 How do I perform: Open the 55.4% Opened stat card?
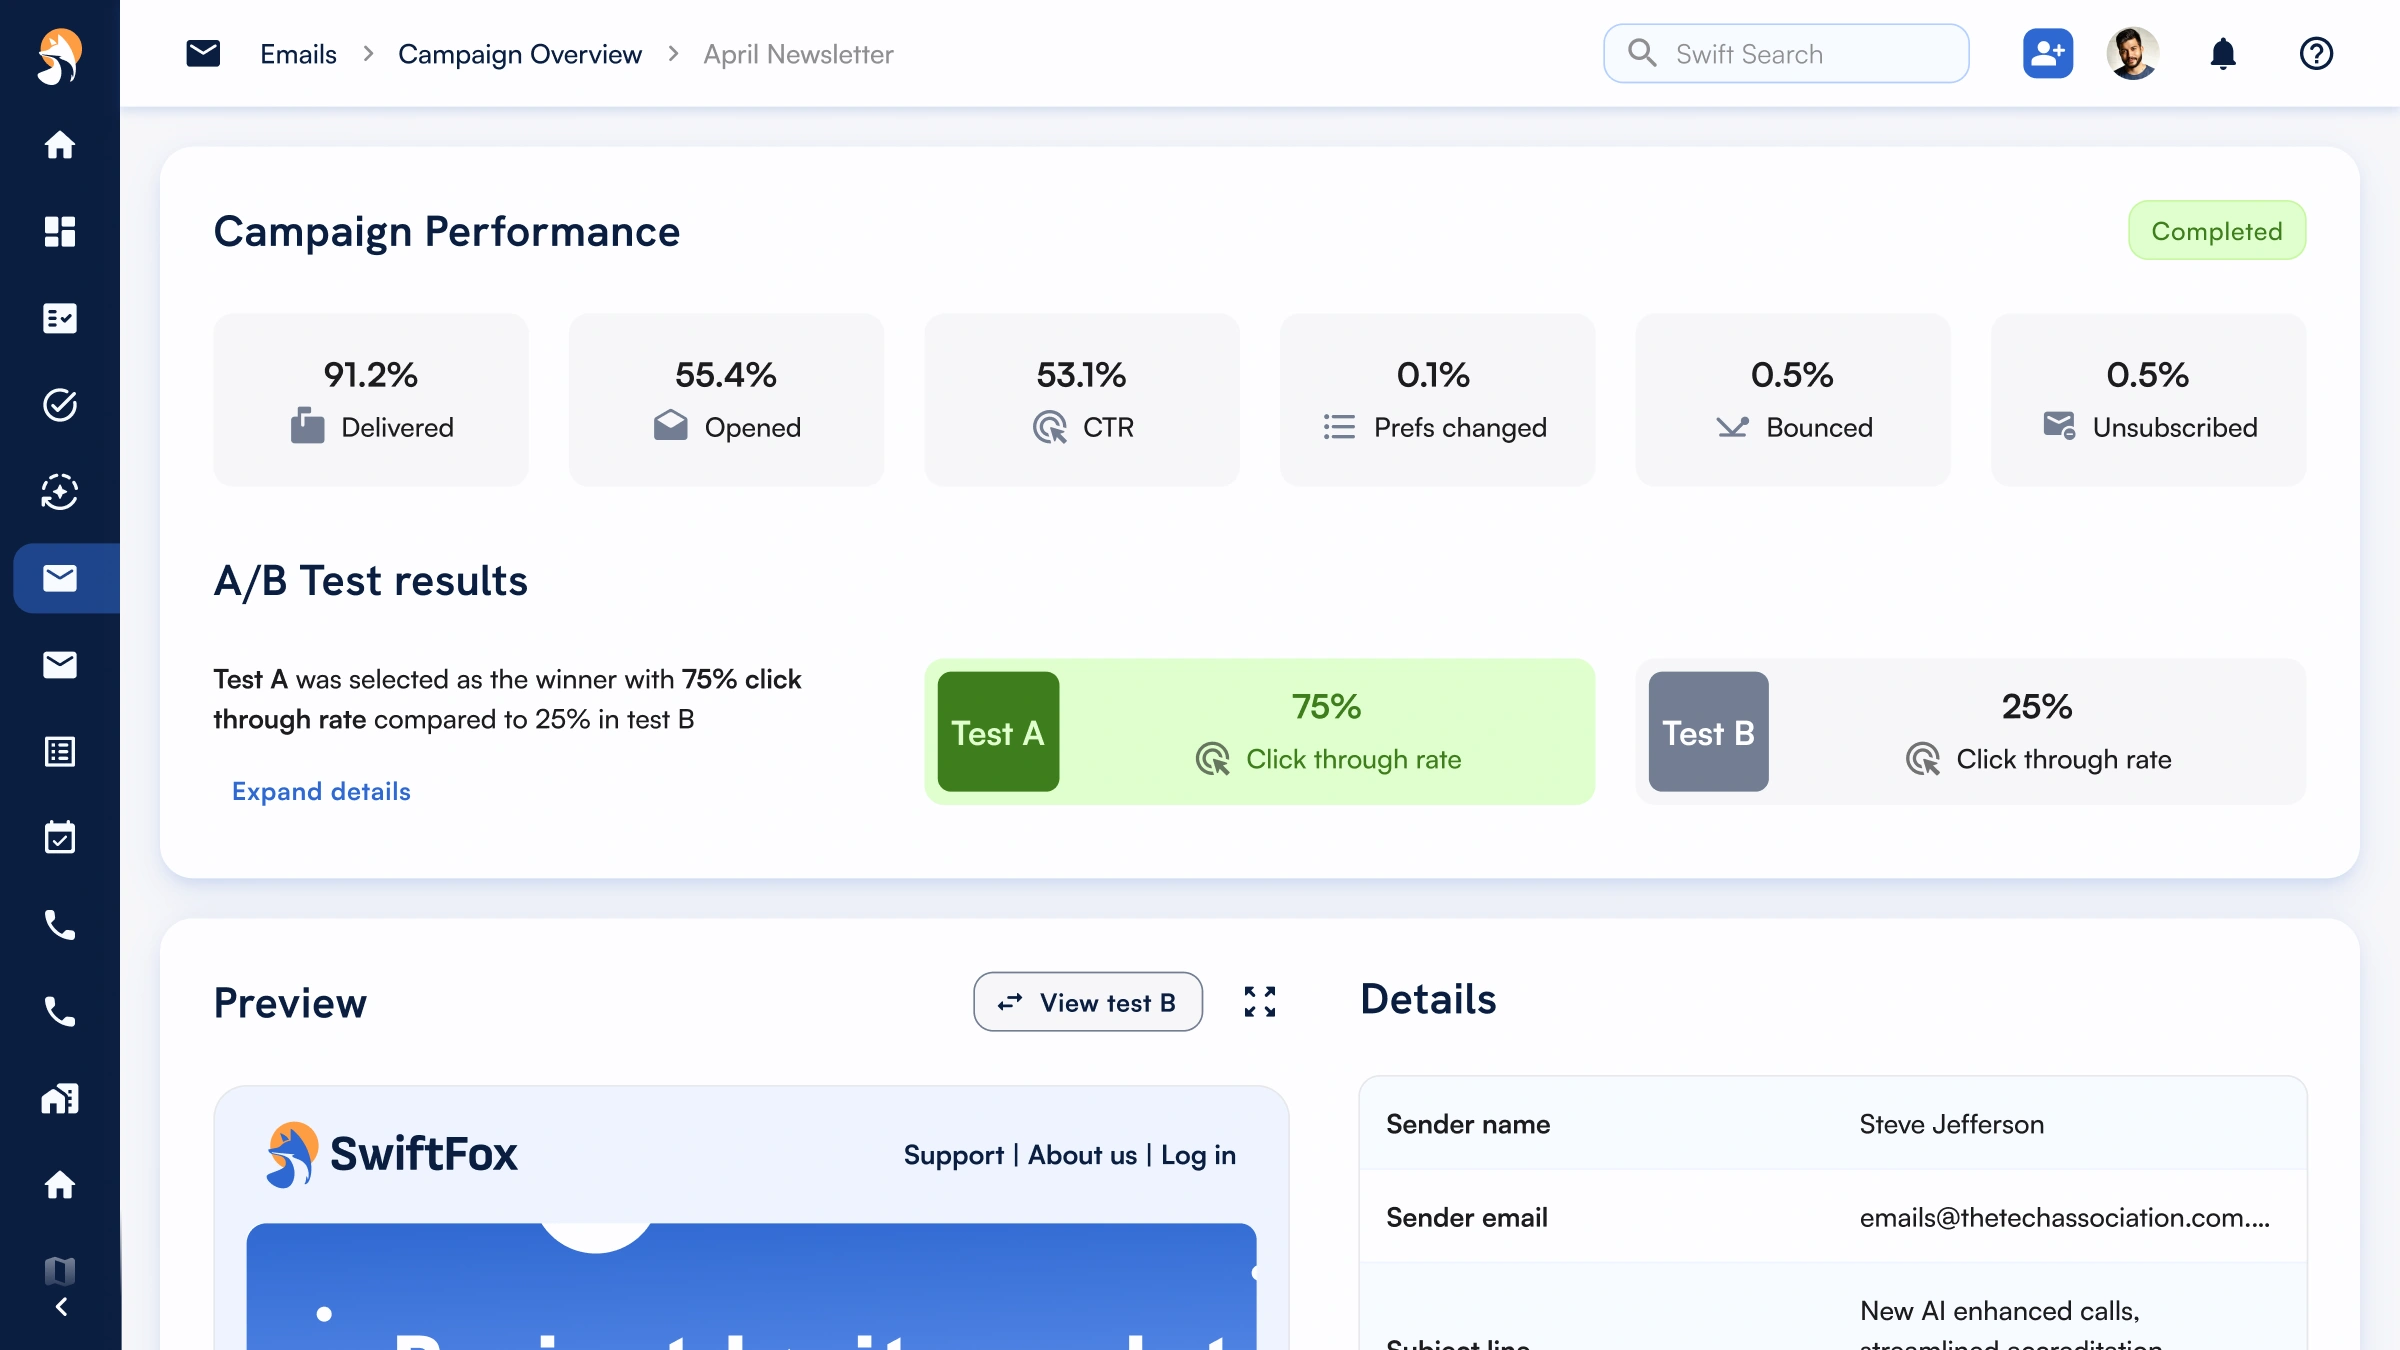(726, 400)
